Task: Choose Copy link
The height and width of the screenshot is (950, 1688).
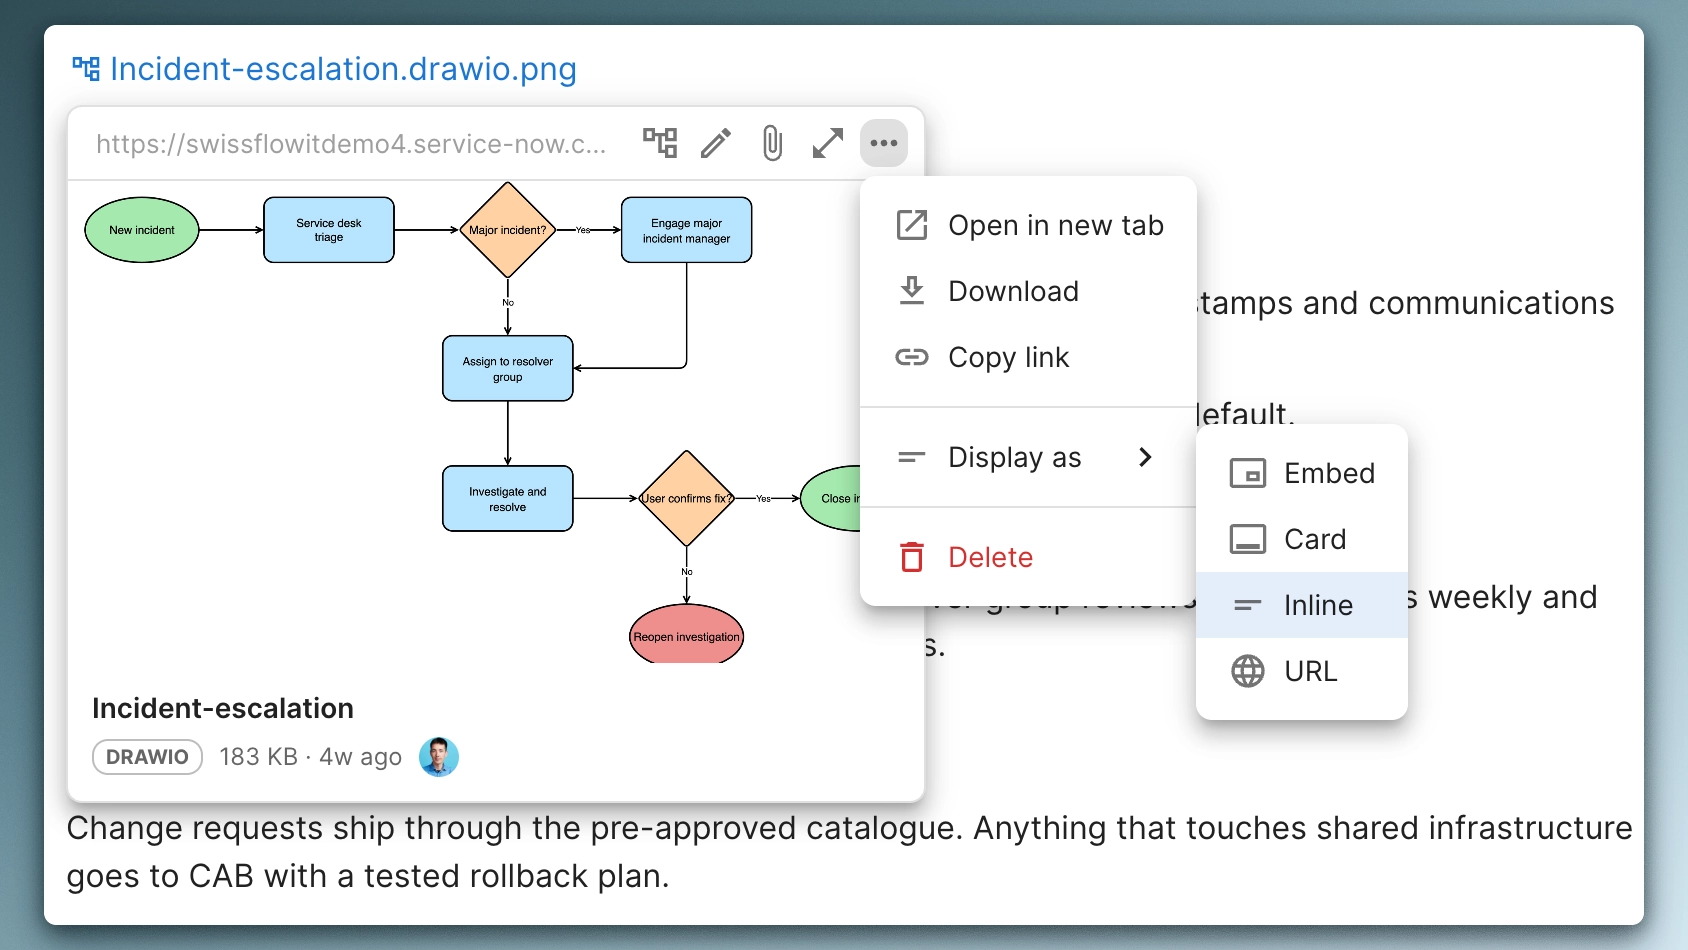Action: coord(1028,357)
